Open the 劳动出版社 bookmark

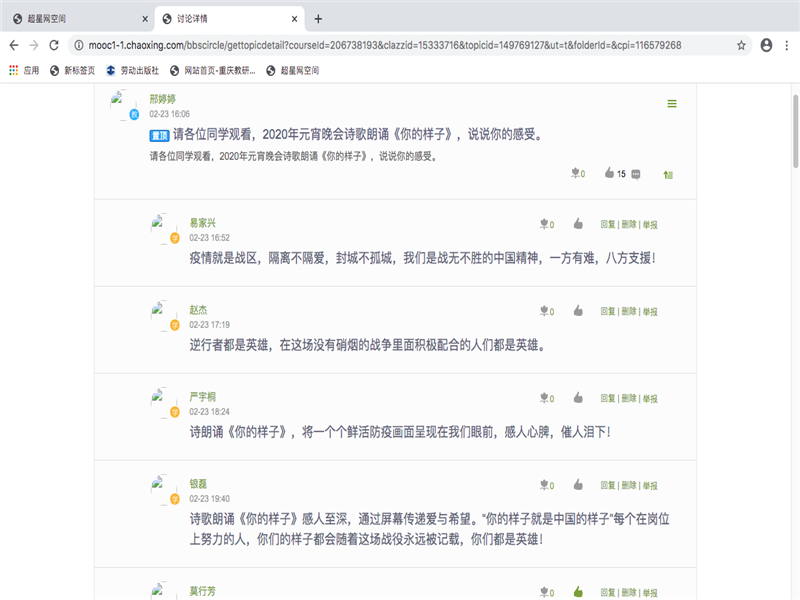[132, 71]
